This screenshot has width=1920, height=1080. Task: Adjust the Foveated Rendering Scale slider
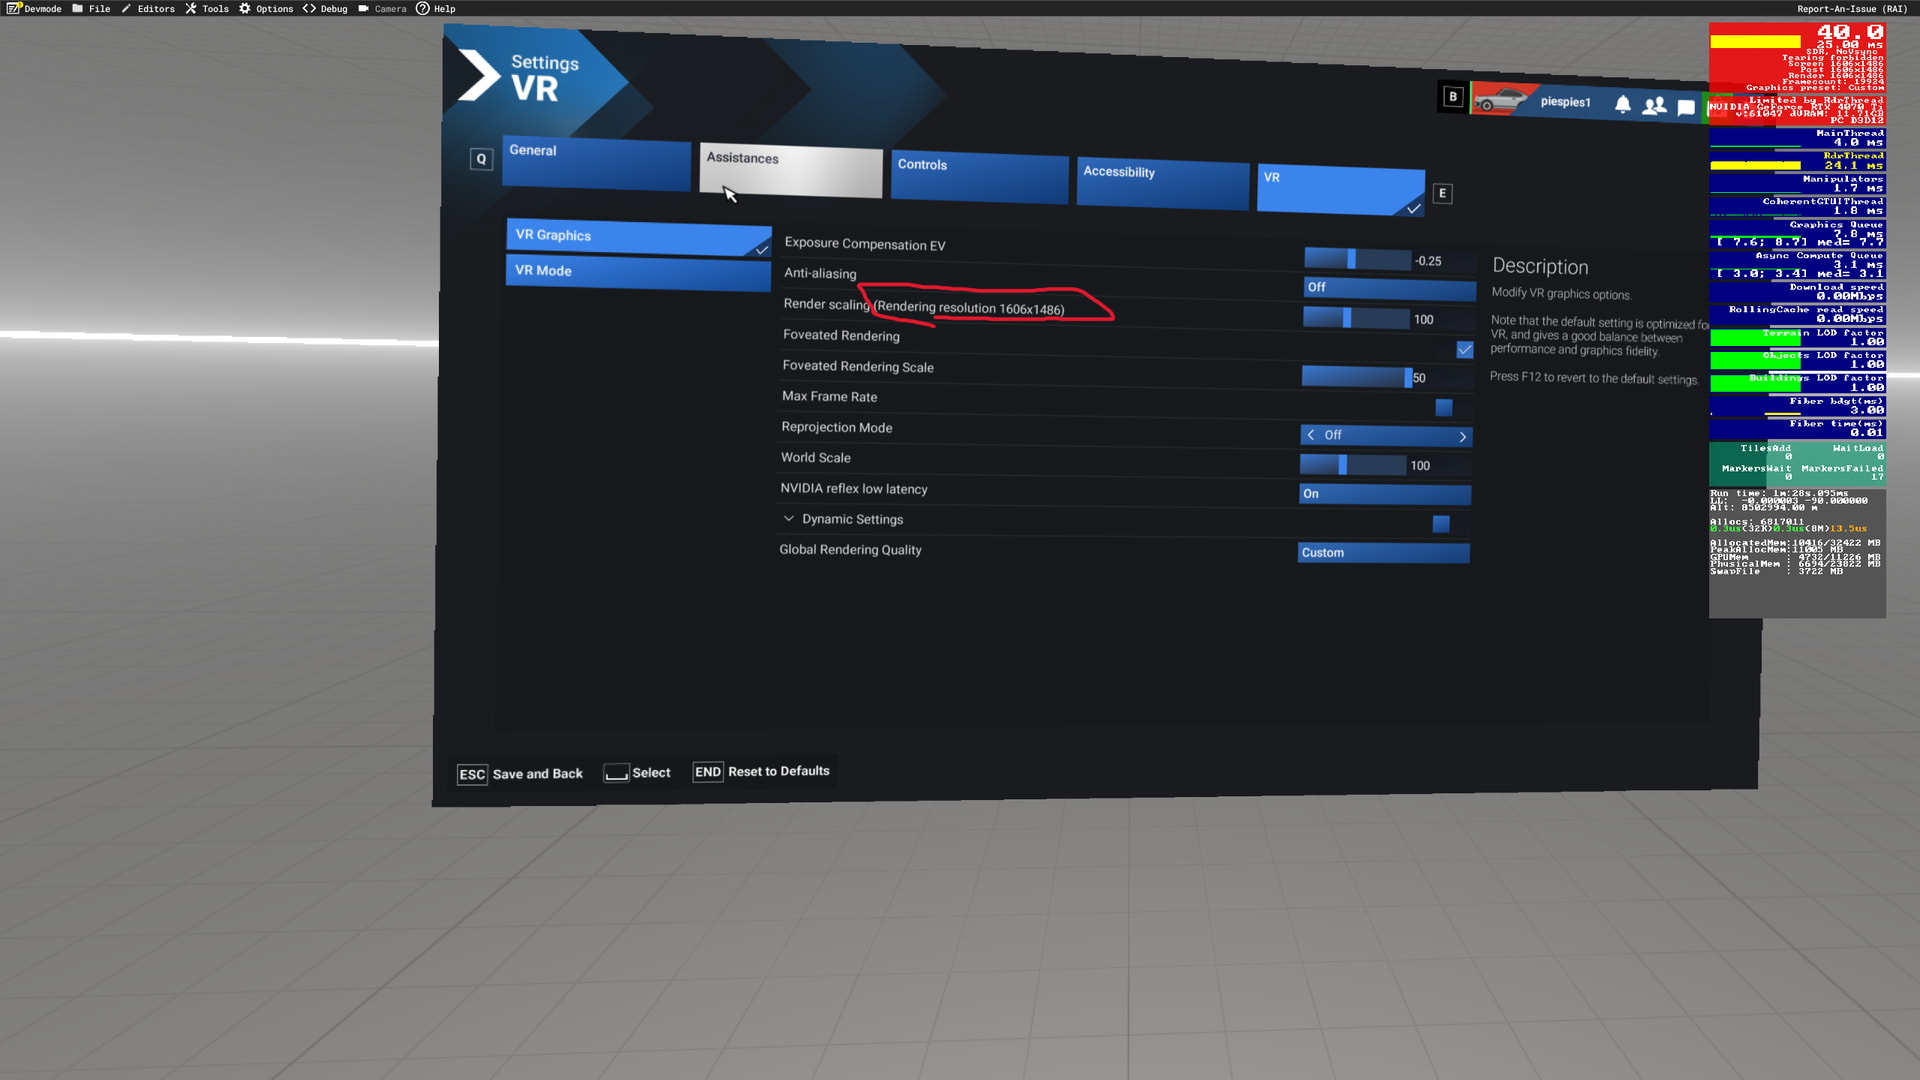click(1354, 377)
